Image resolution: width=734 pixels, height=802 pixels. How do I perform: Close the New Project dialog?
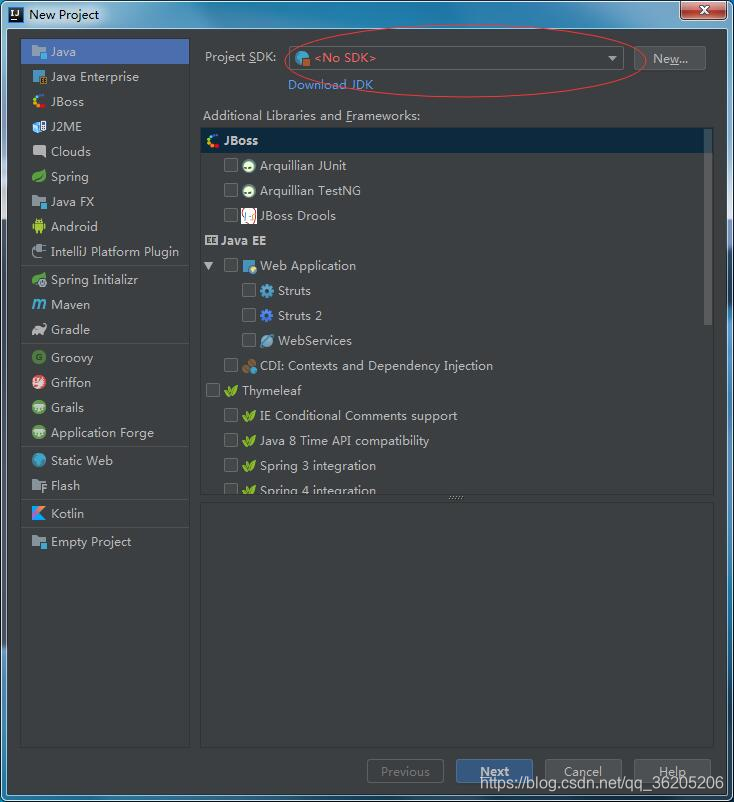tap(704, 10)
